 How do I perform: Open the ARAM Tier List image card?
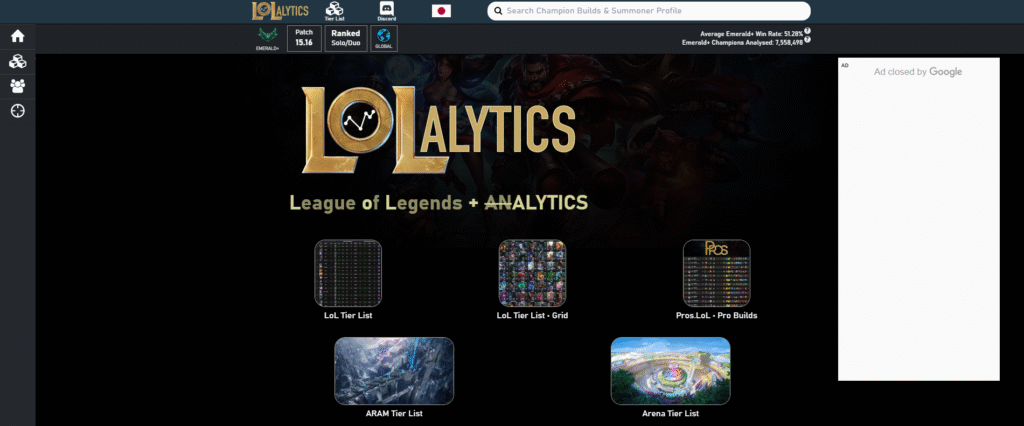(x=394, y=371)
